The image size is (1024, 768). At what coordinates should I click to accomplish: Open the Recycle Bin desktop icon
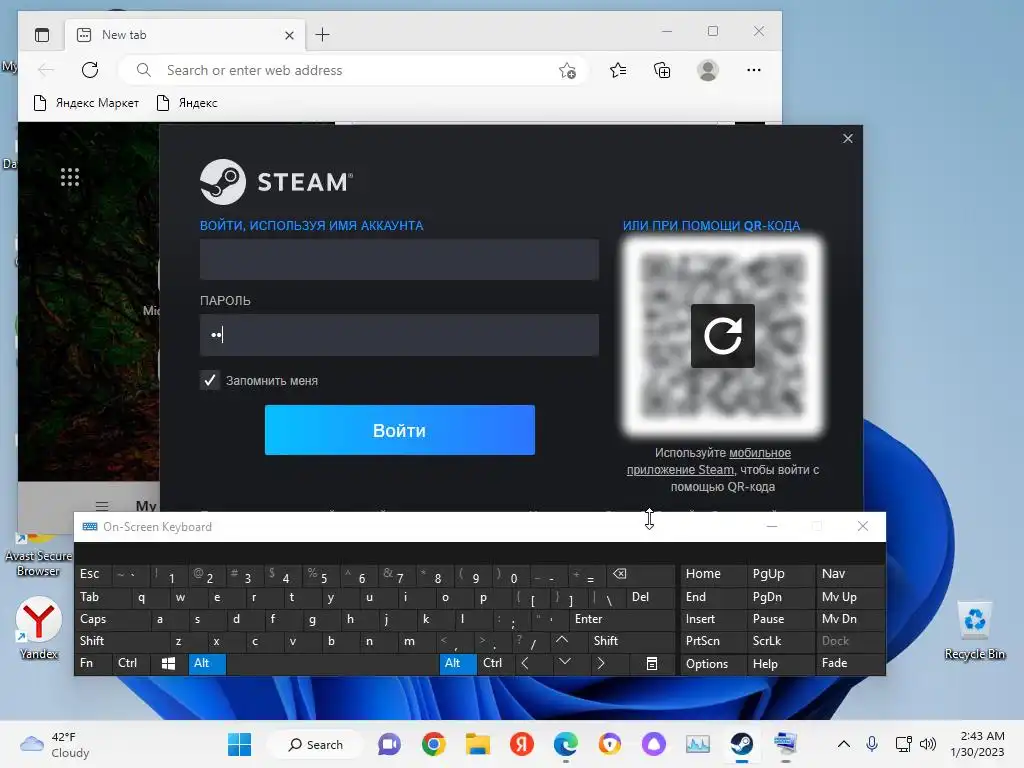974,631
